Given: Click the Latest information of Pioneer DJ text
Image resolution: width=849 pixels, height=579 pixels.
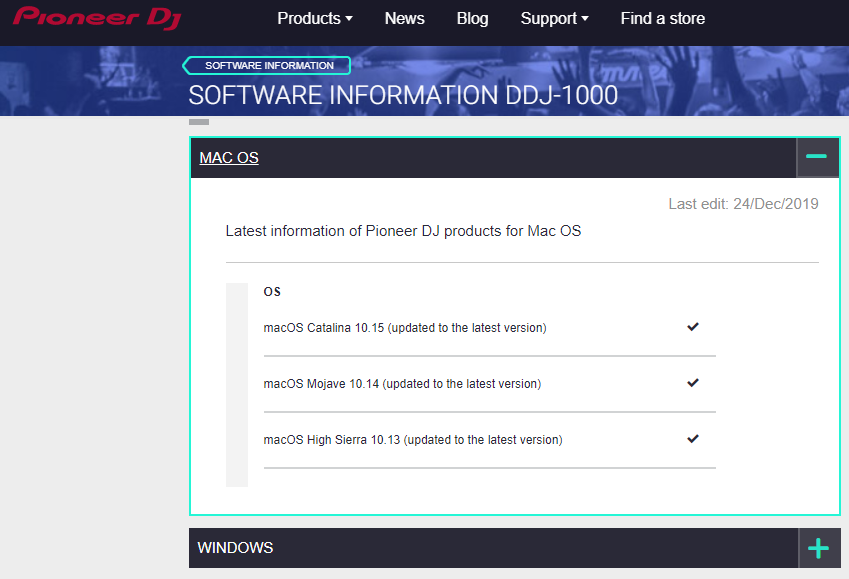Looking at the screenshot, I should click(x=403, y=231).
